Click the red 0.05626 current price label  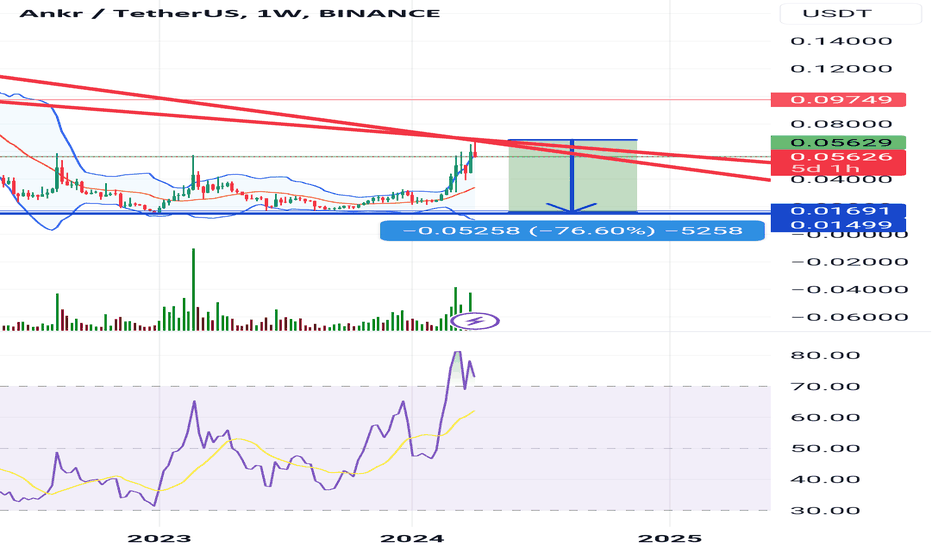(x=838, y=156)
